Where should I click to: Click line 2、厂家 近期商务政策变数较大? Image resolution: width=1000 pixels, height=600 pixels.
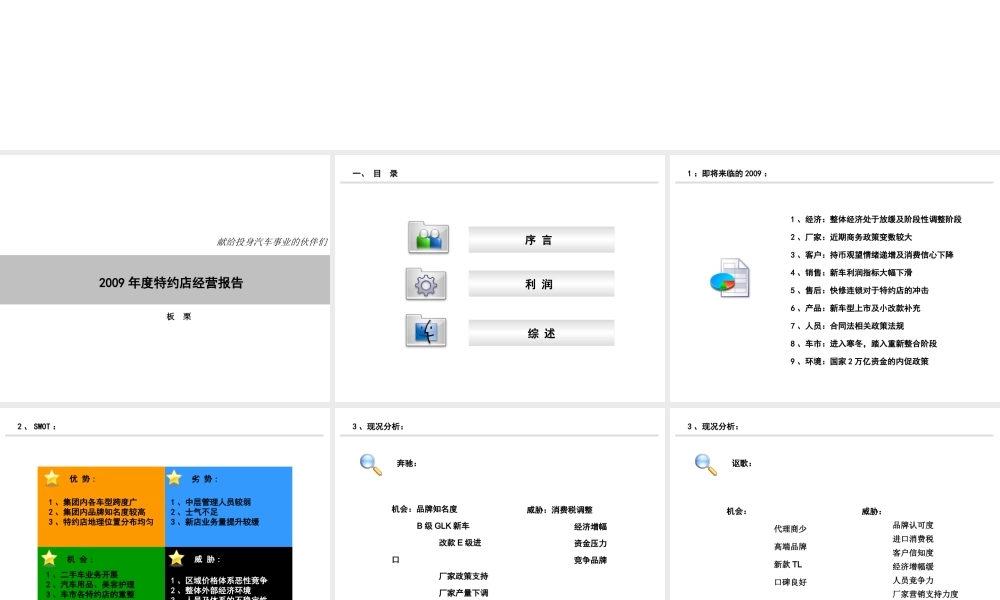click(851, 237)
